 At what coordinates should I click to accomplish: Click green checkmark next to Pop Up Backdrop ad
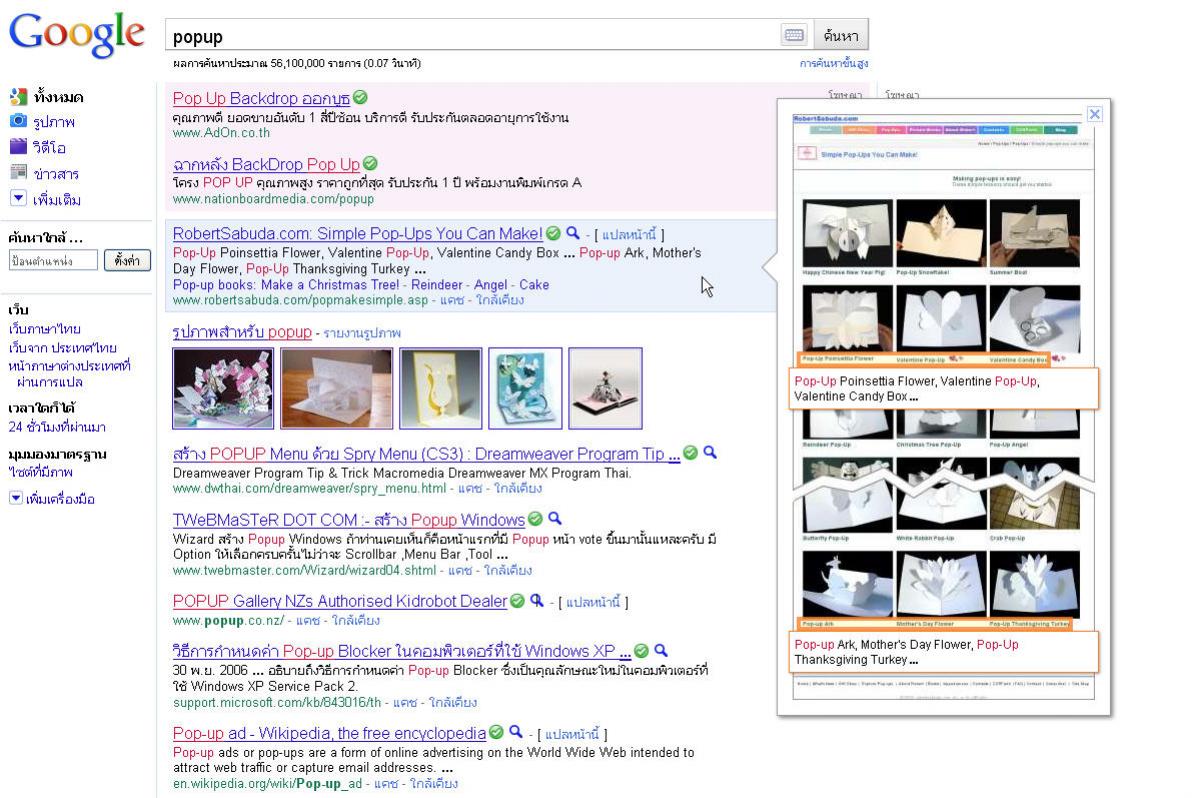coord(360,97)
